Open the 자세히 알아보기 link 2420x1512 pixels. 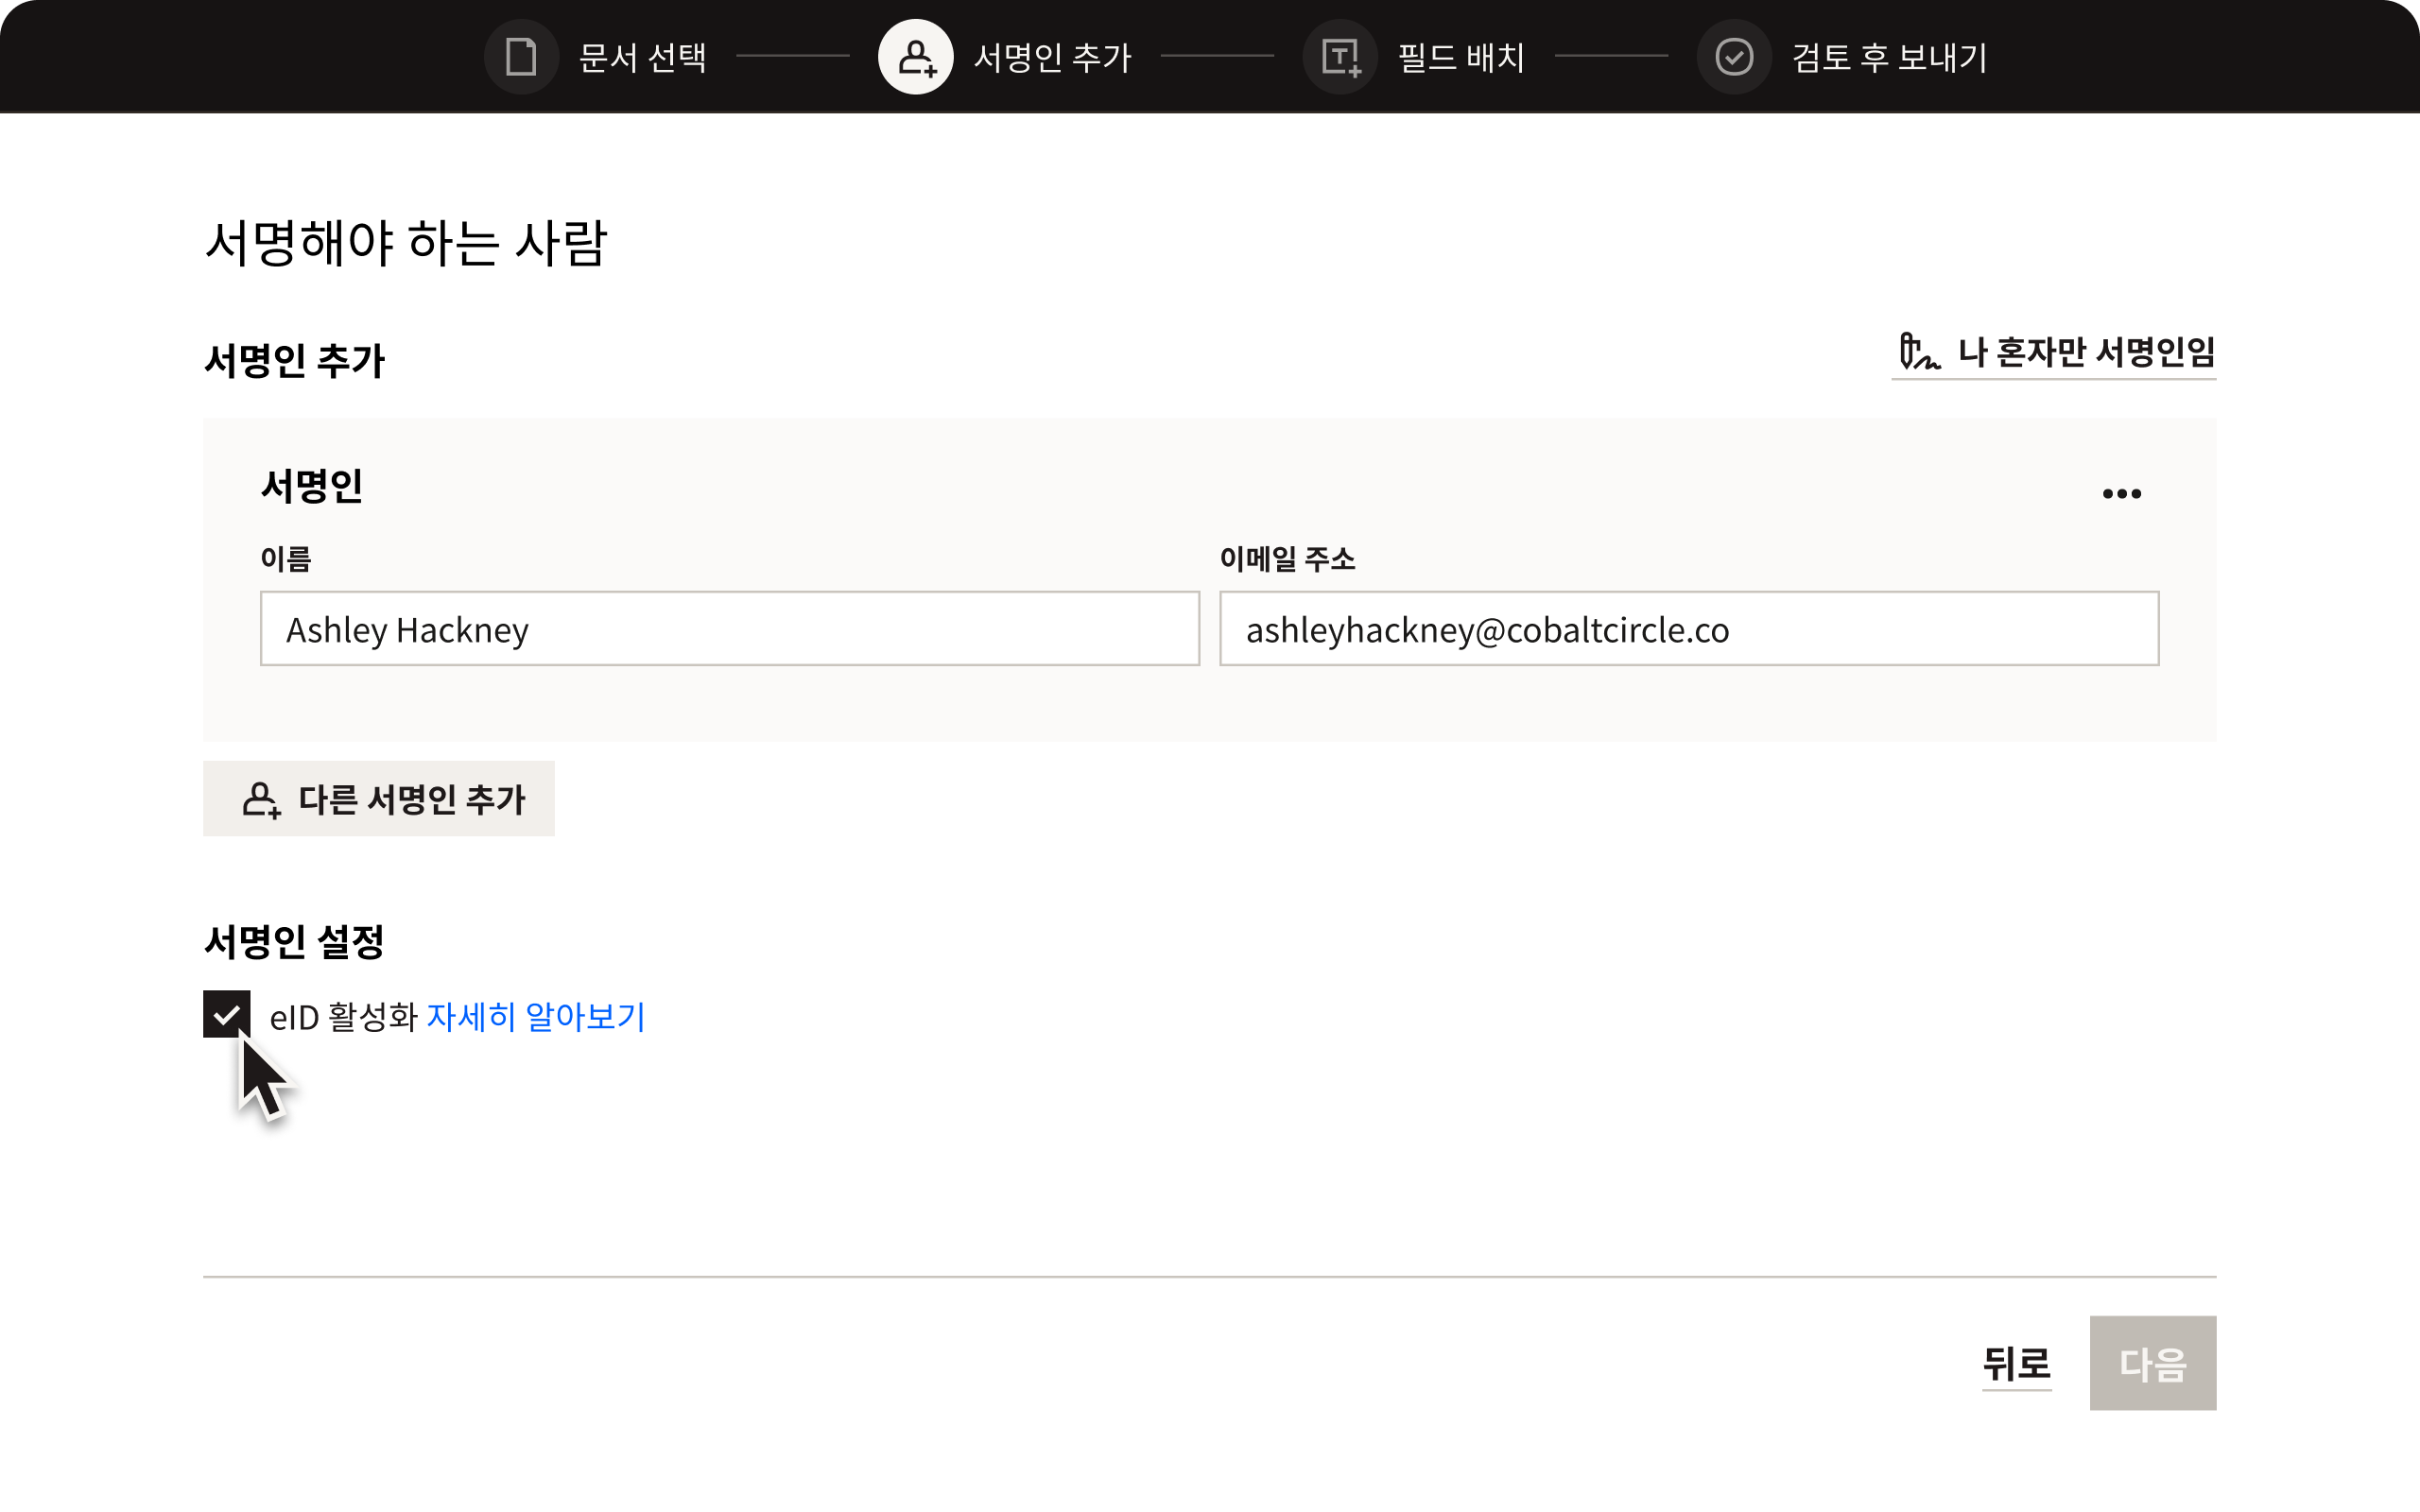click(536, 1017)
